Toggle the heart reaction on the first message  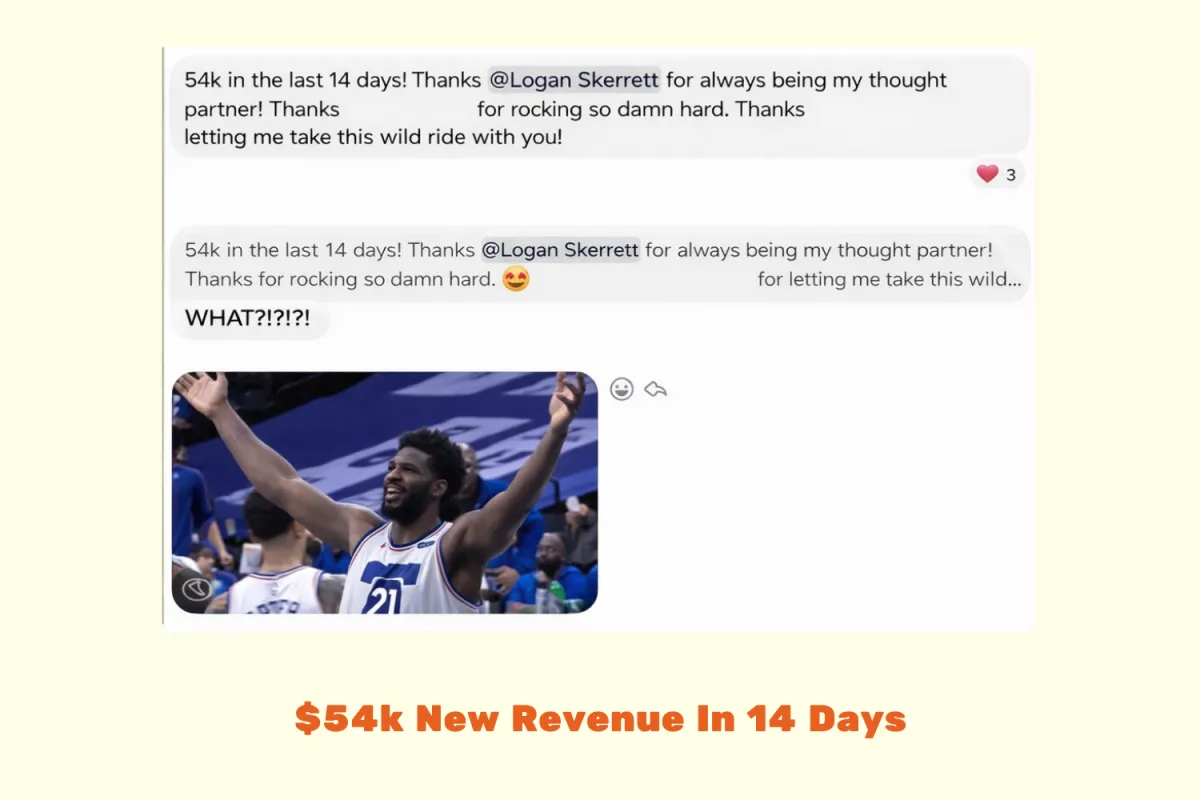point(988,174)
